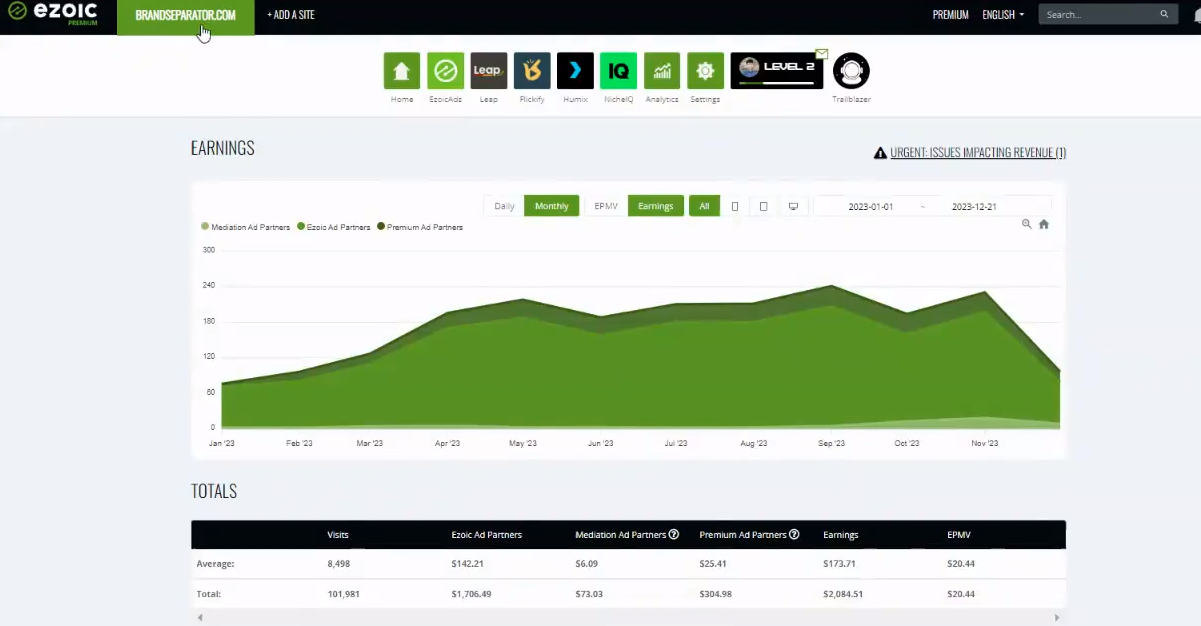Switch chart to Daily view
Viewport: 1201px width, 626px height.
click(504, 206)
